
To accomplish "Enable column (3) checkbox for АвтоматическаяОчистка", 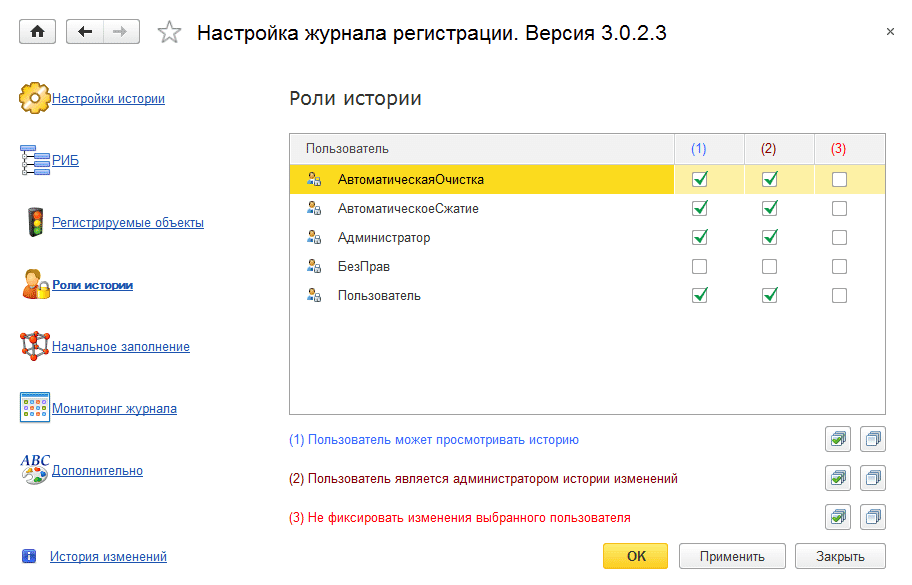I will point(839,180).
